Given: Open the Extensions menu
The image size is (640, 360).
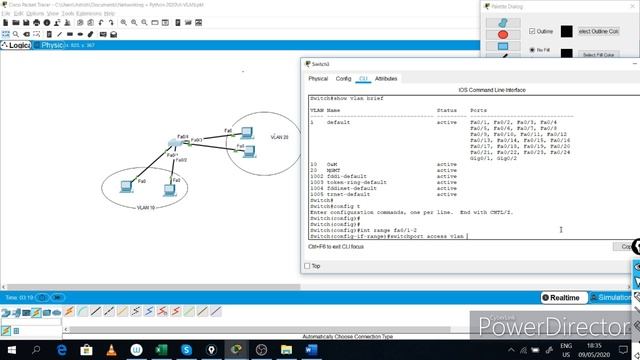Looking at the screenshot, I should tap(89, 13).
